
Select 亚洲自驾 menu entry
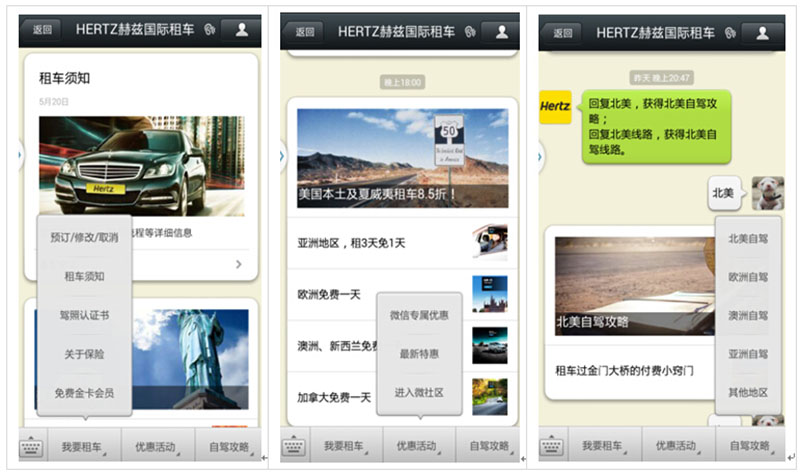pyautogui.click(x=748, y=354)
